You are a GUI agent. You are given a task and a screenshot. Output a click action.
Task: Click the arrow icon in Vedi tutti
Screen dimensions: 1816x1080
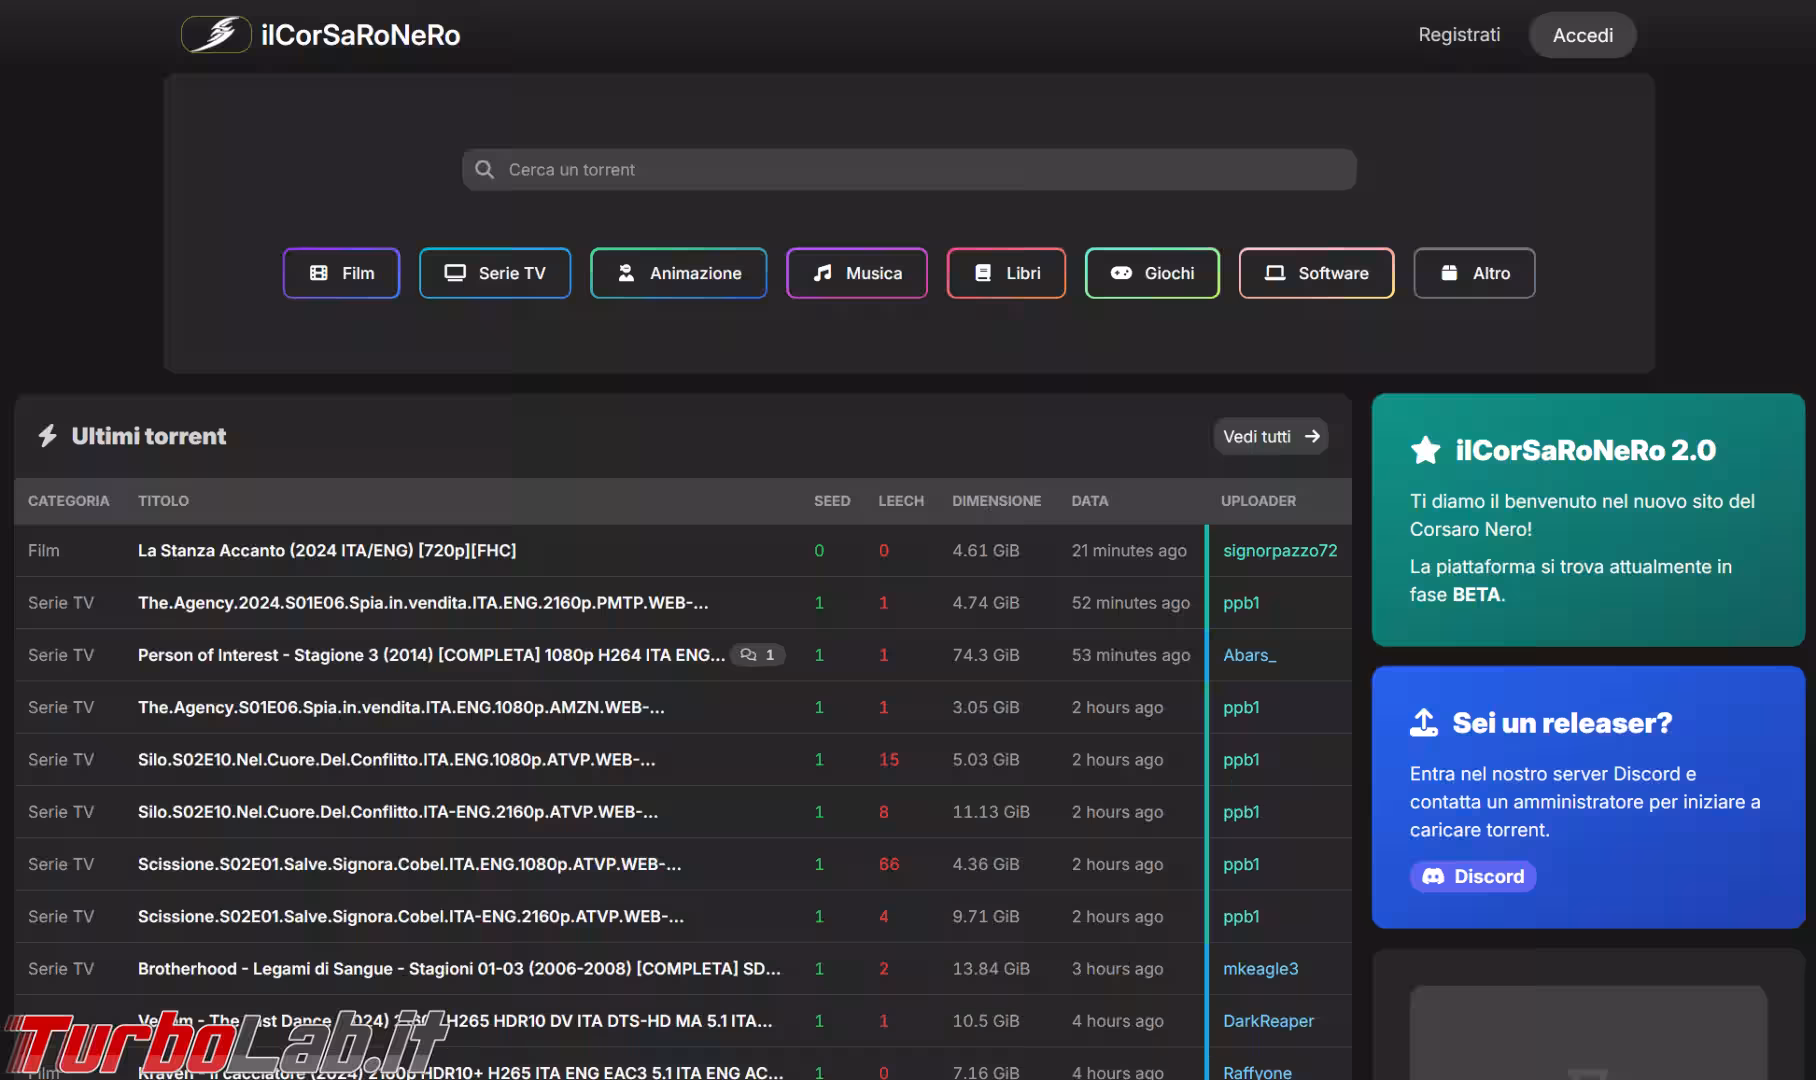(x=1312, y=437)
